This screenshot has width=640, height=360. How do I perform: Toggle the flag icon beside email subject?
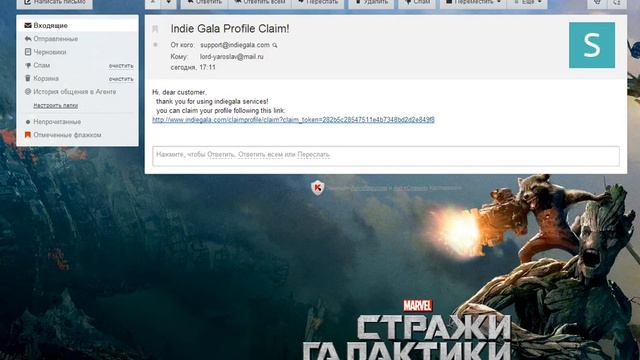155,29
